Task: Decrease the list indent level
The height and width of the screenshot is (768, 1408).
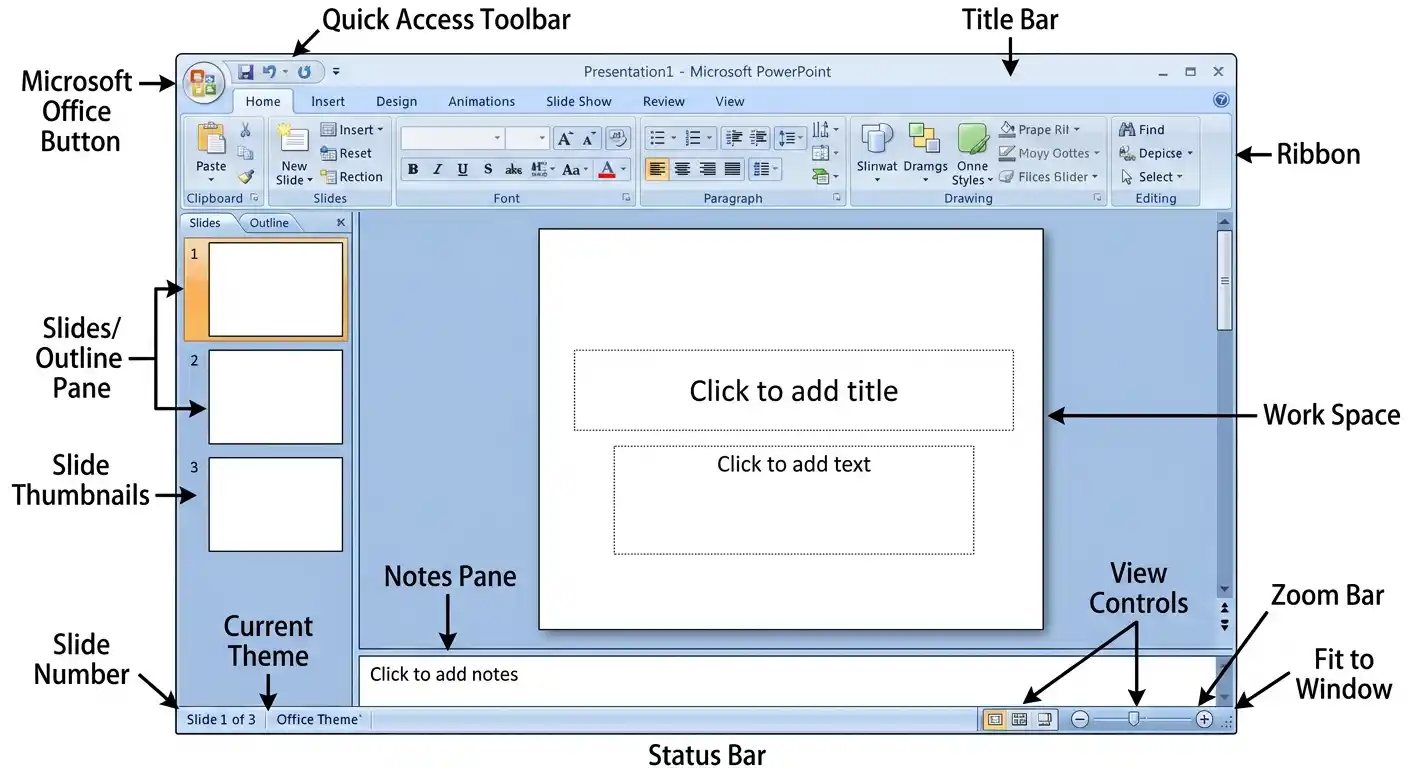Action: pos(733,138)
